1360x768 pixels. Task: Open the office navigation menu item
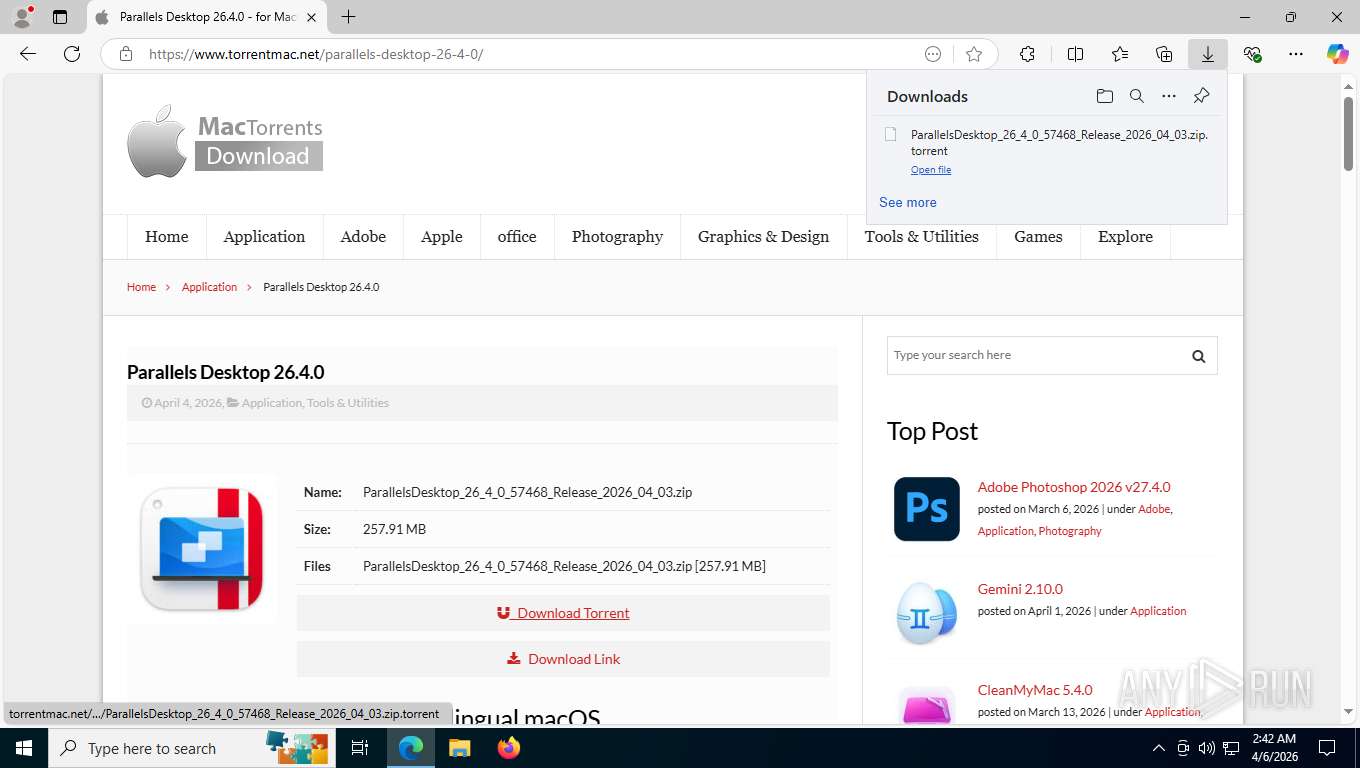[x=517, y=237]
